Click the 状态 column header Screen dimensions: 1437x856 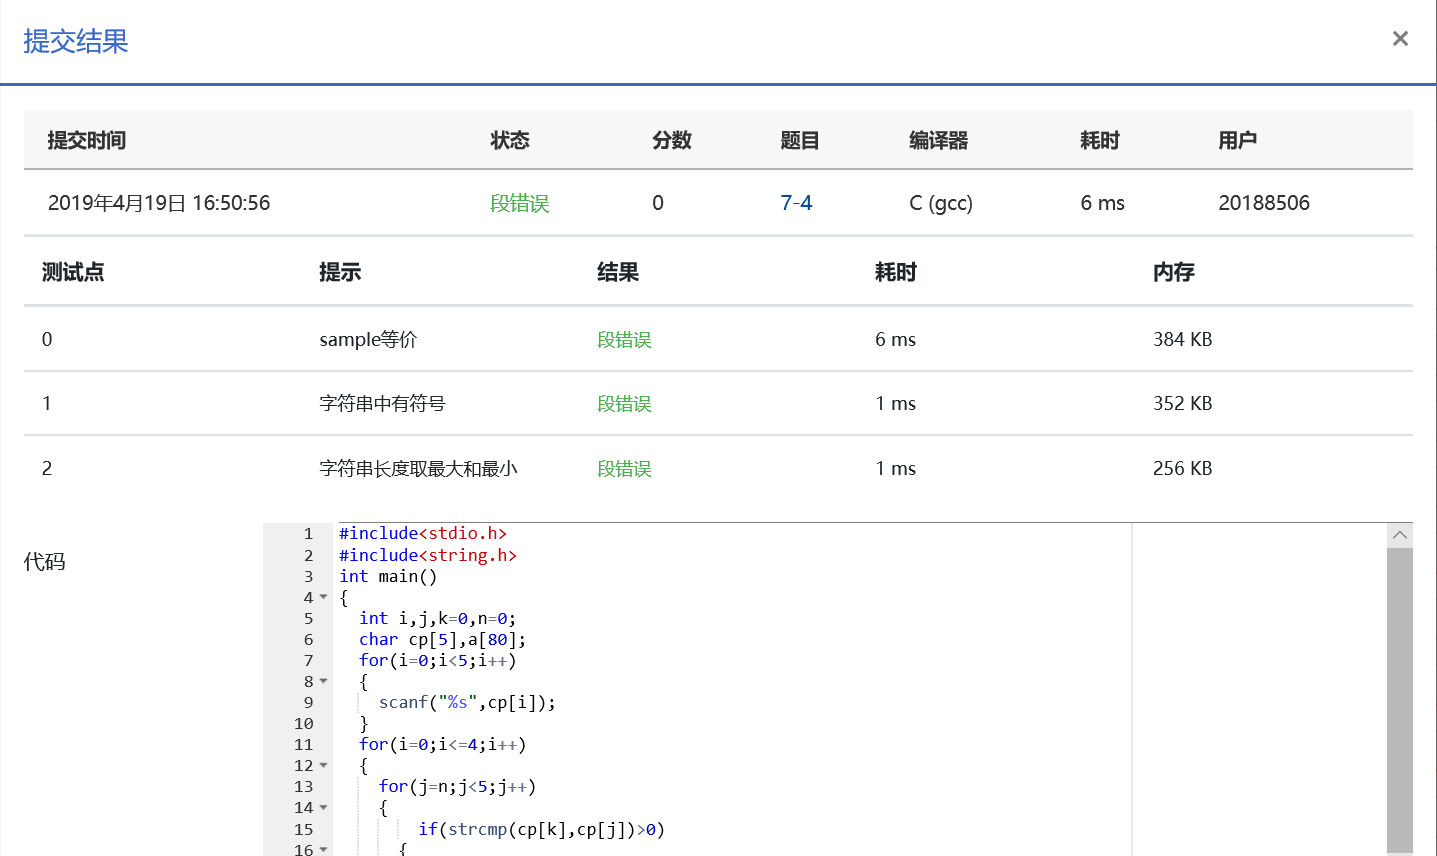510,141
